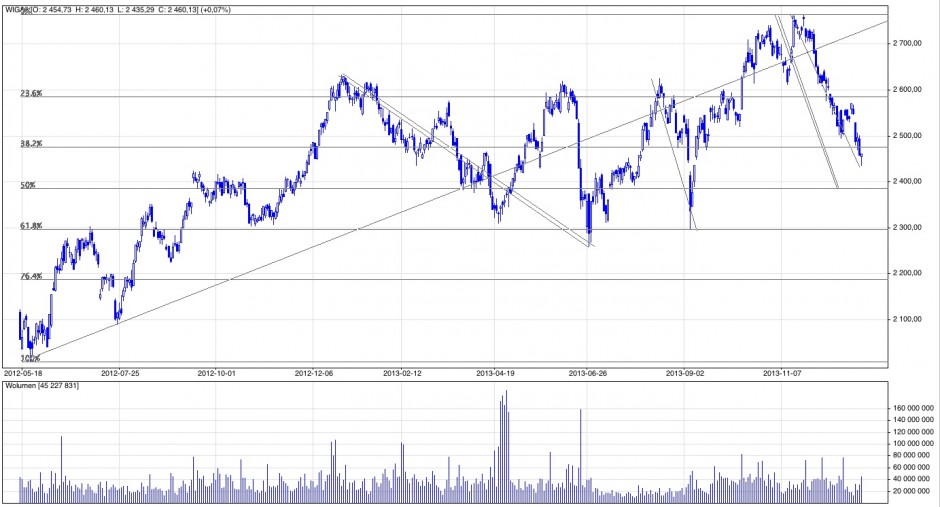Screen dimensions: 940x507
Task: Click the 2012-05-18 date on time axis
Action: (x=24, y=372)
